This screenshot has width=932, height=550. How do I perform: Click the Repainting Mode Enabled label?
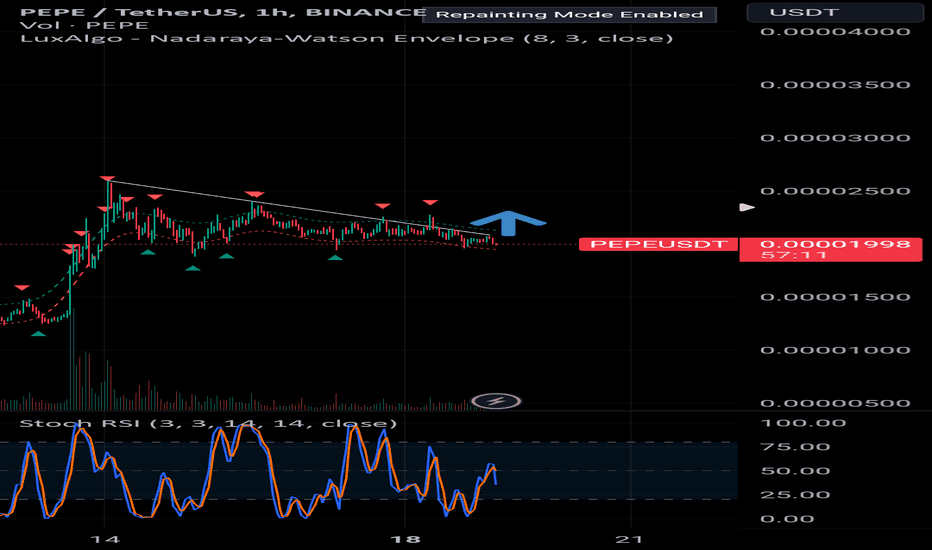(569, 14)
